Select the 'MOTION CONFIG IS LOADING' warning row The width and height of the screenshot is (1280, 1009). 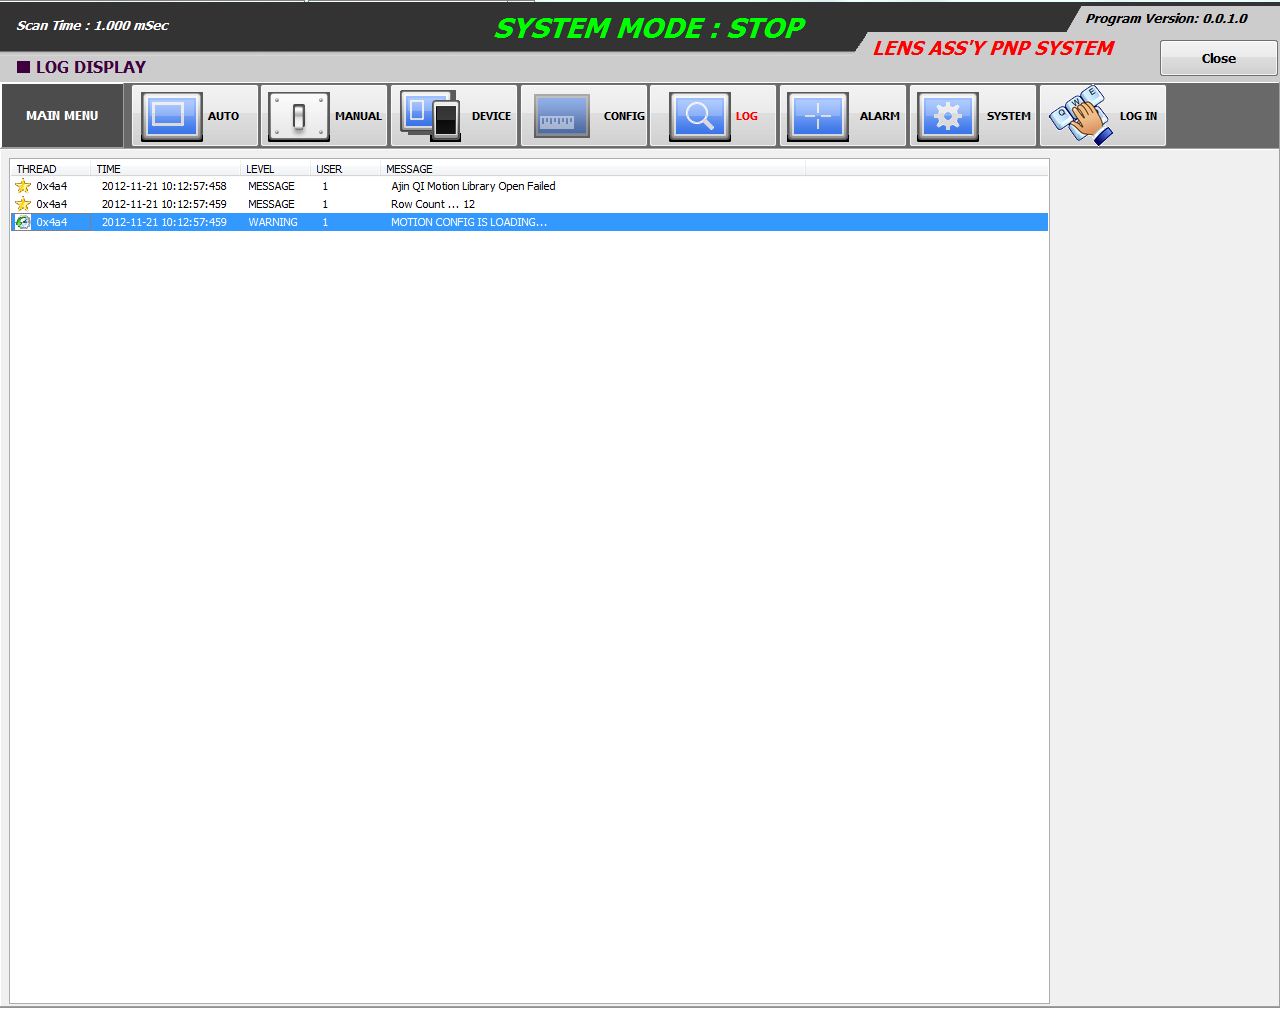(468, 222)
